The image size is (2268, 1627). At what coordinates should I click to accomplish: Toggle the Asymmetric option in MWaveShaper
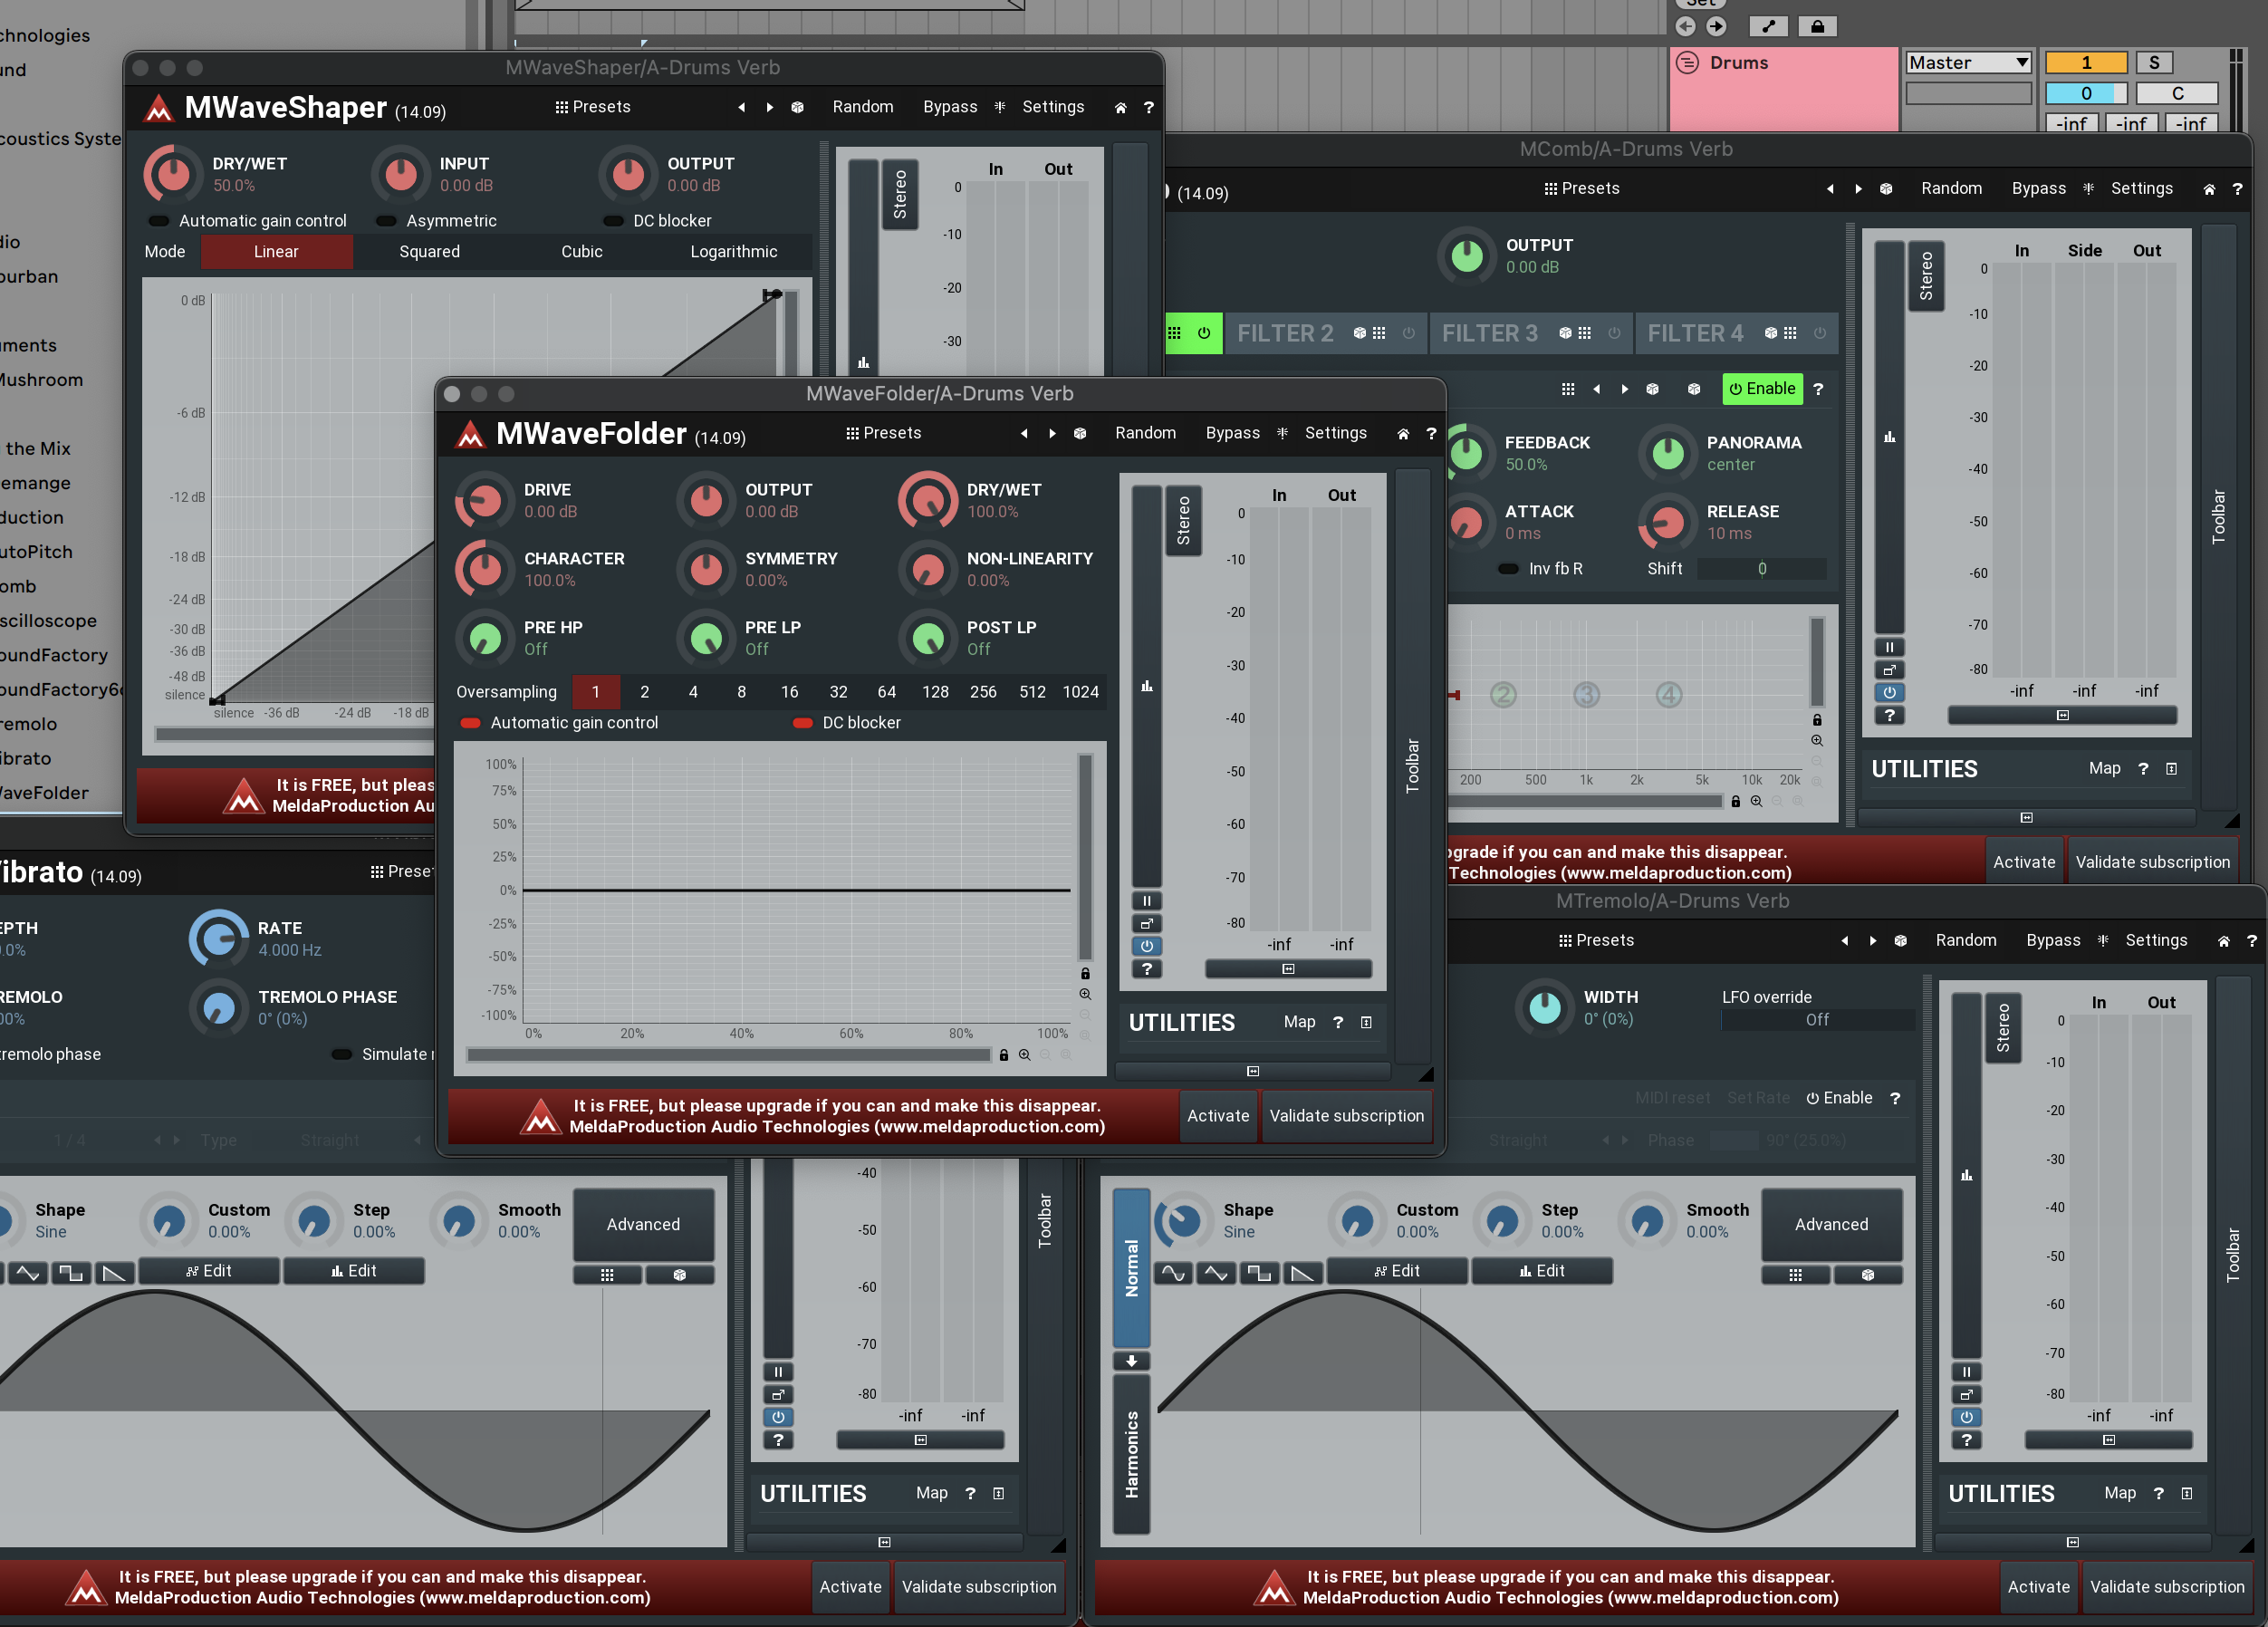pos(436,221)
